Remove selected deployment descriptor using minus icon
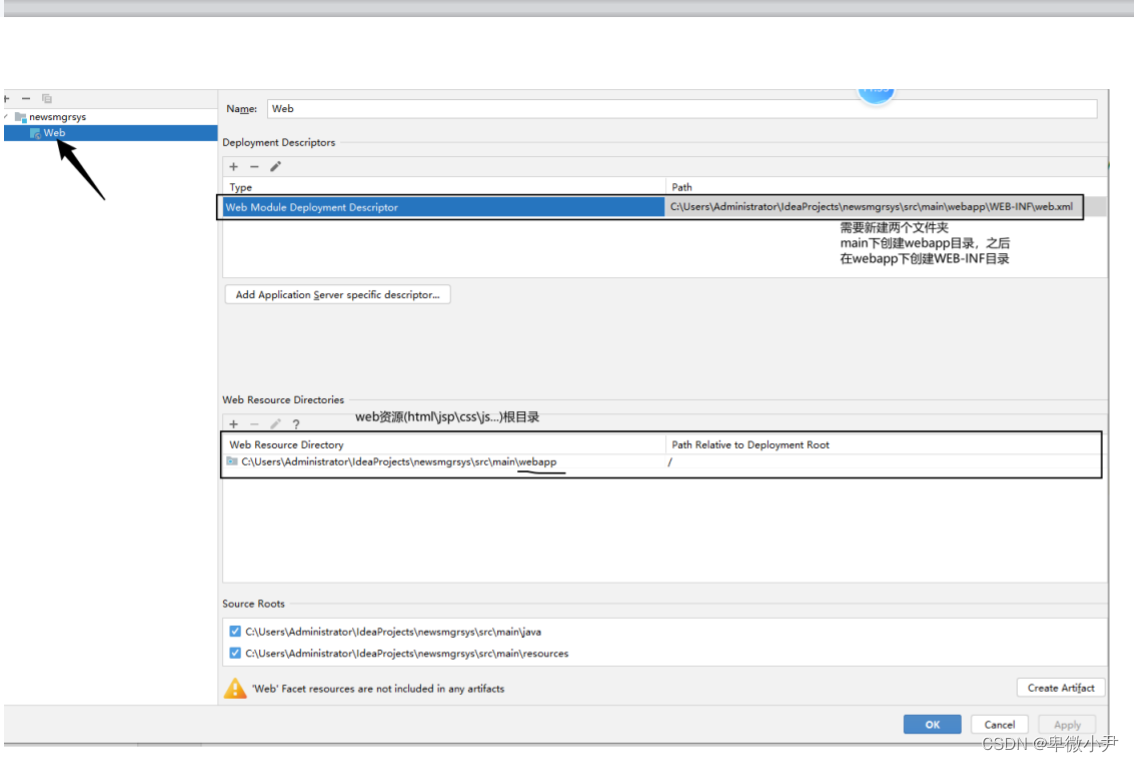The height and width of the screenshot is (762, 1134). 254,167
